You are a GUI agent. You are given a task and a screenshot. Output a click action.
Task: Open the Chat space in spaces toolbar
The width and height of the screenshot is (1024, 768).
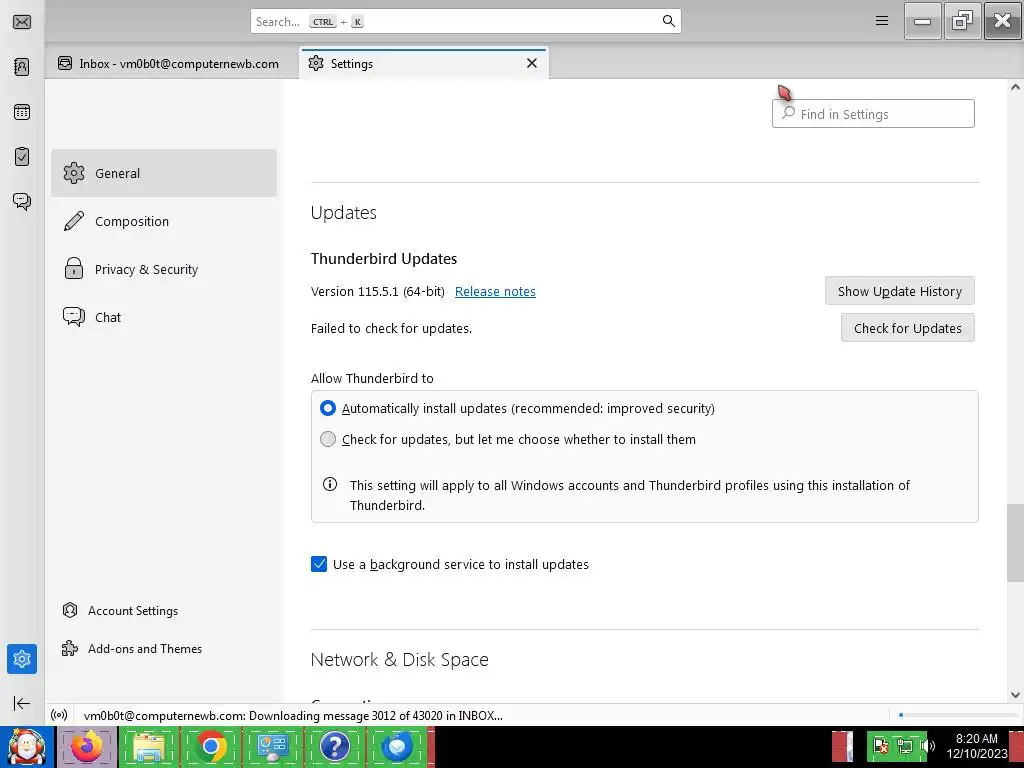[22, 201]
